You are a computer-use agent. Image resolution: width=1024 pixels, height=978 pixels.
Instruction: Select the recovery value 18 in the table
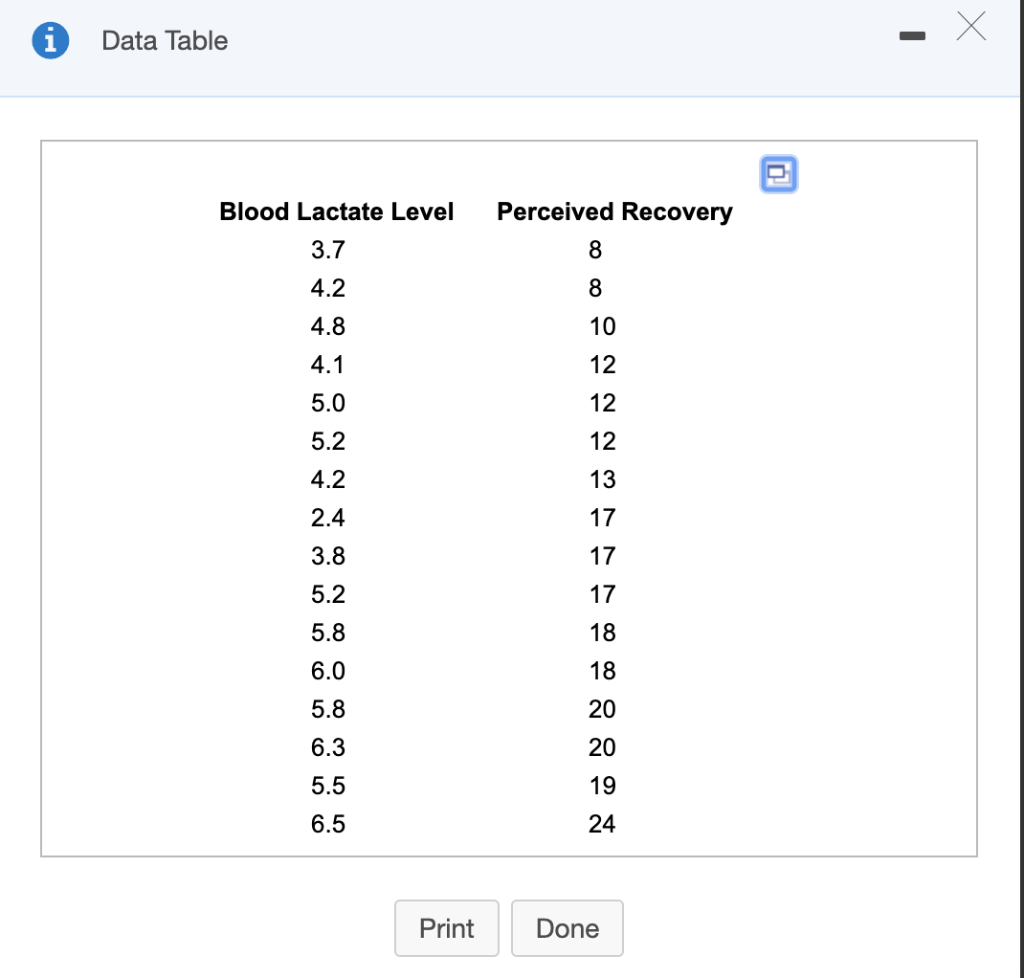point(603,632)
